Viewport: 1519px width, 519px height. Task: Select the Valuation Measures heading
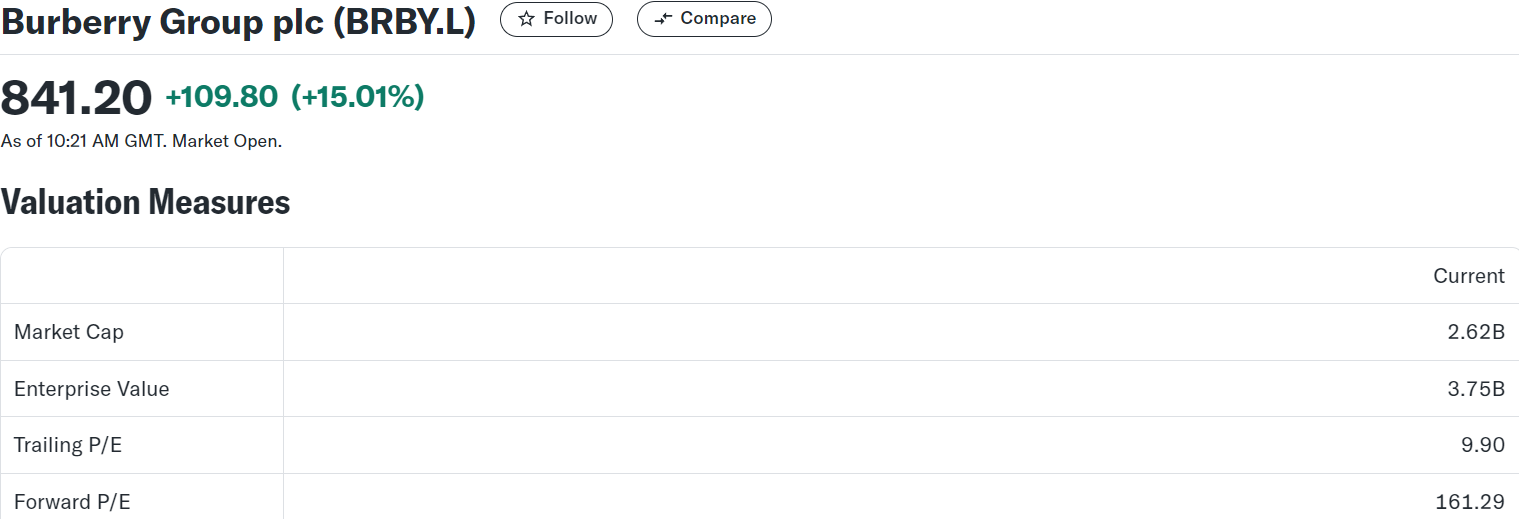(x=145, y=202)
